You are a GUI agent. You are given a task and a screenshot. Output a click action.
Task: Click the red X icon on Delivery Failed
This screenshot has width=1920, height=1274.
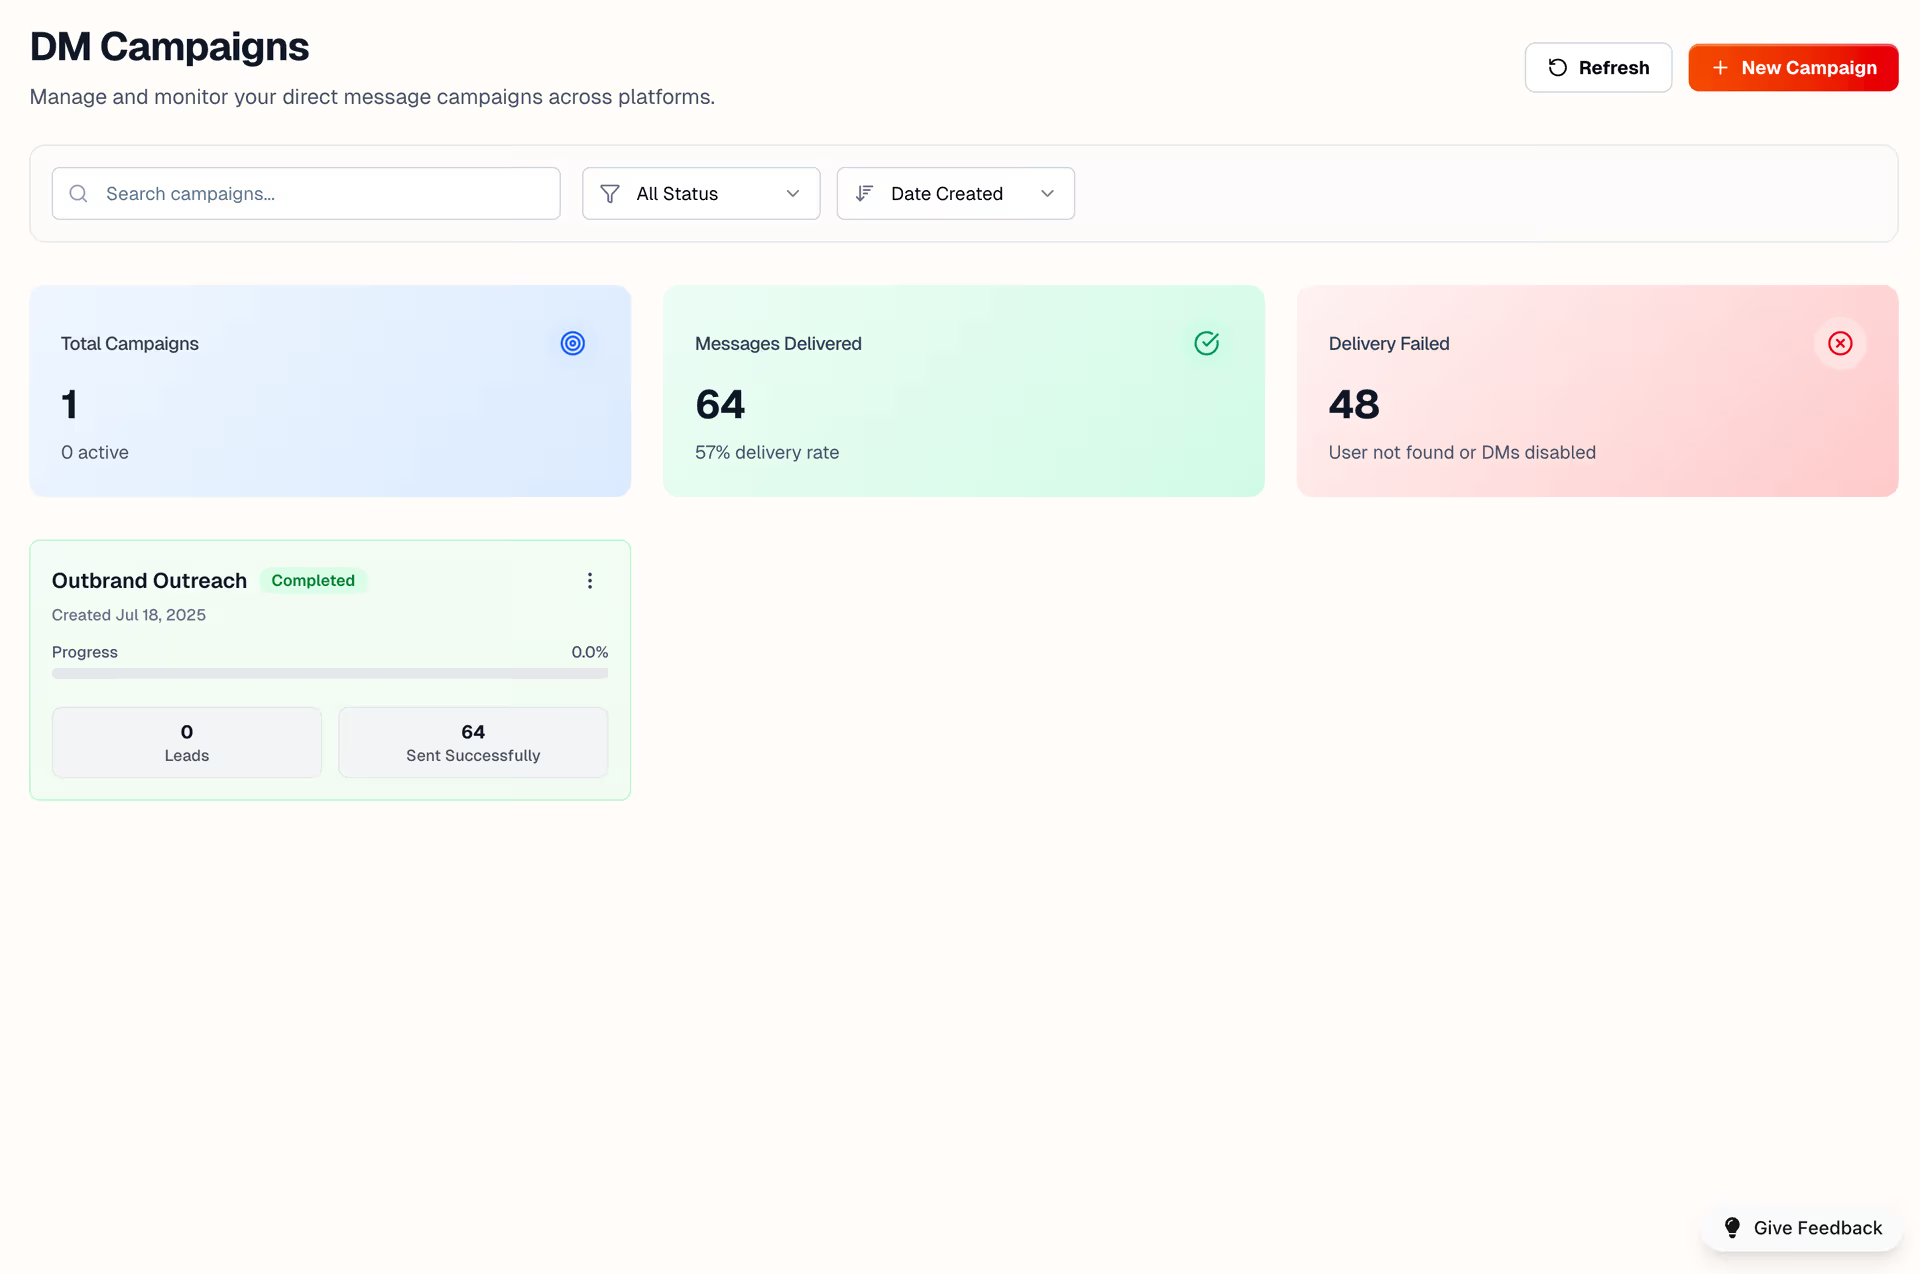point(1840,343)
